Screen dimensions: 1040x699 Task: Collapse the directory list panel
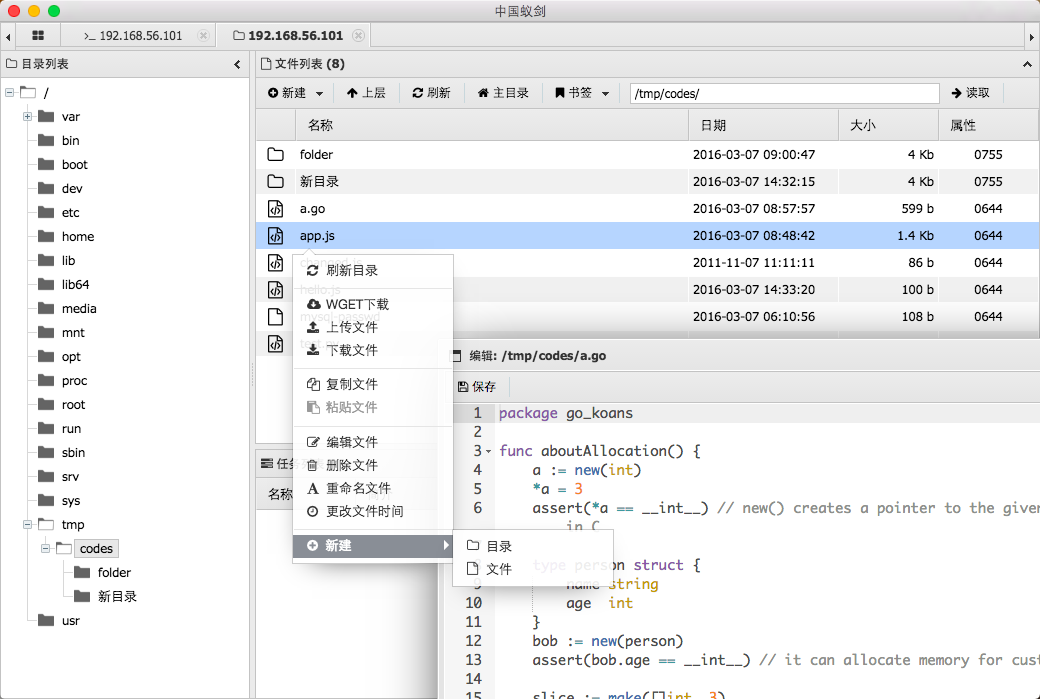(x=237, y=64)
